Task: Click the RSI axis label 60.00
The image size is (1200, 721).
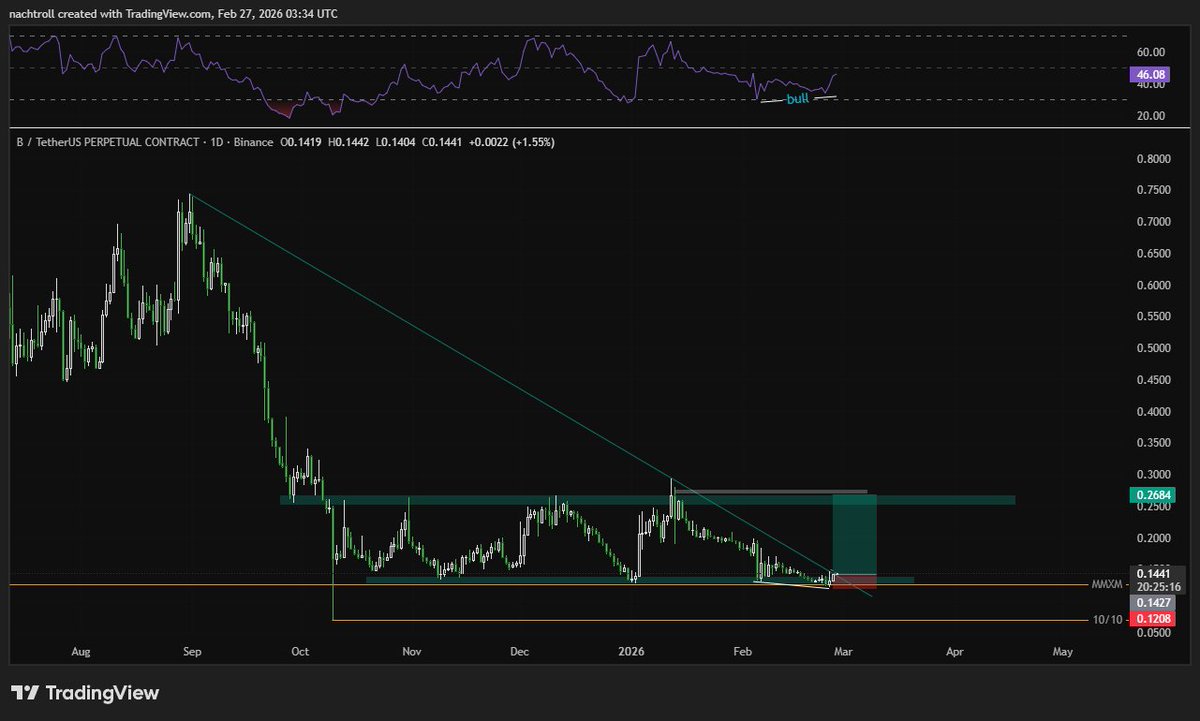Action: [1149, 52]
